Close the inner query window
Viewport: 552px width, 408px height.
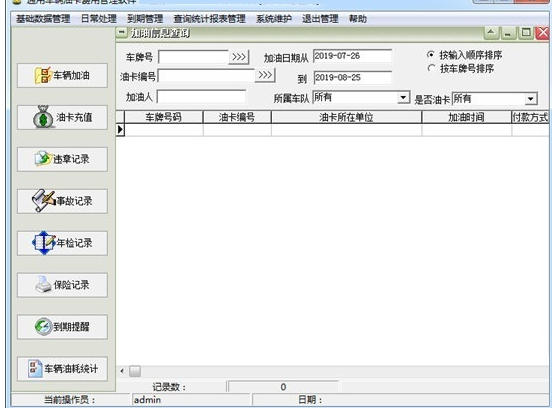(542, 33)
